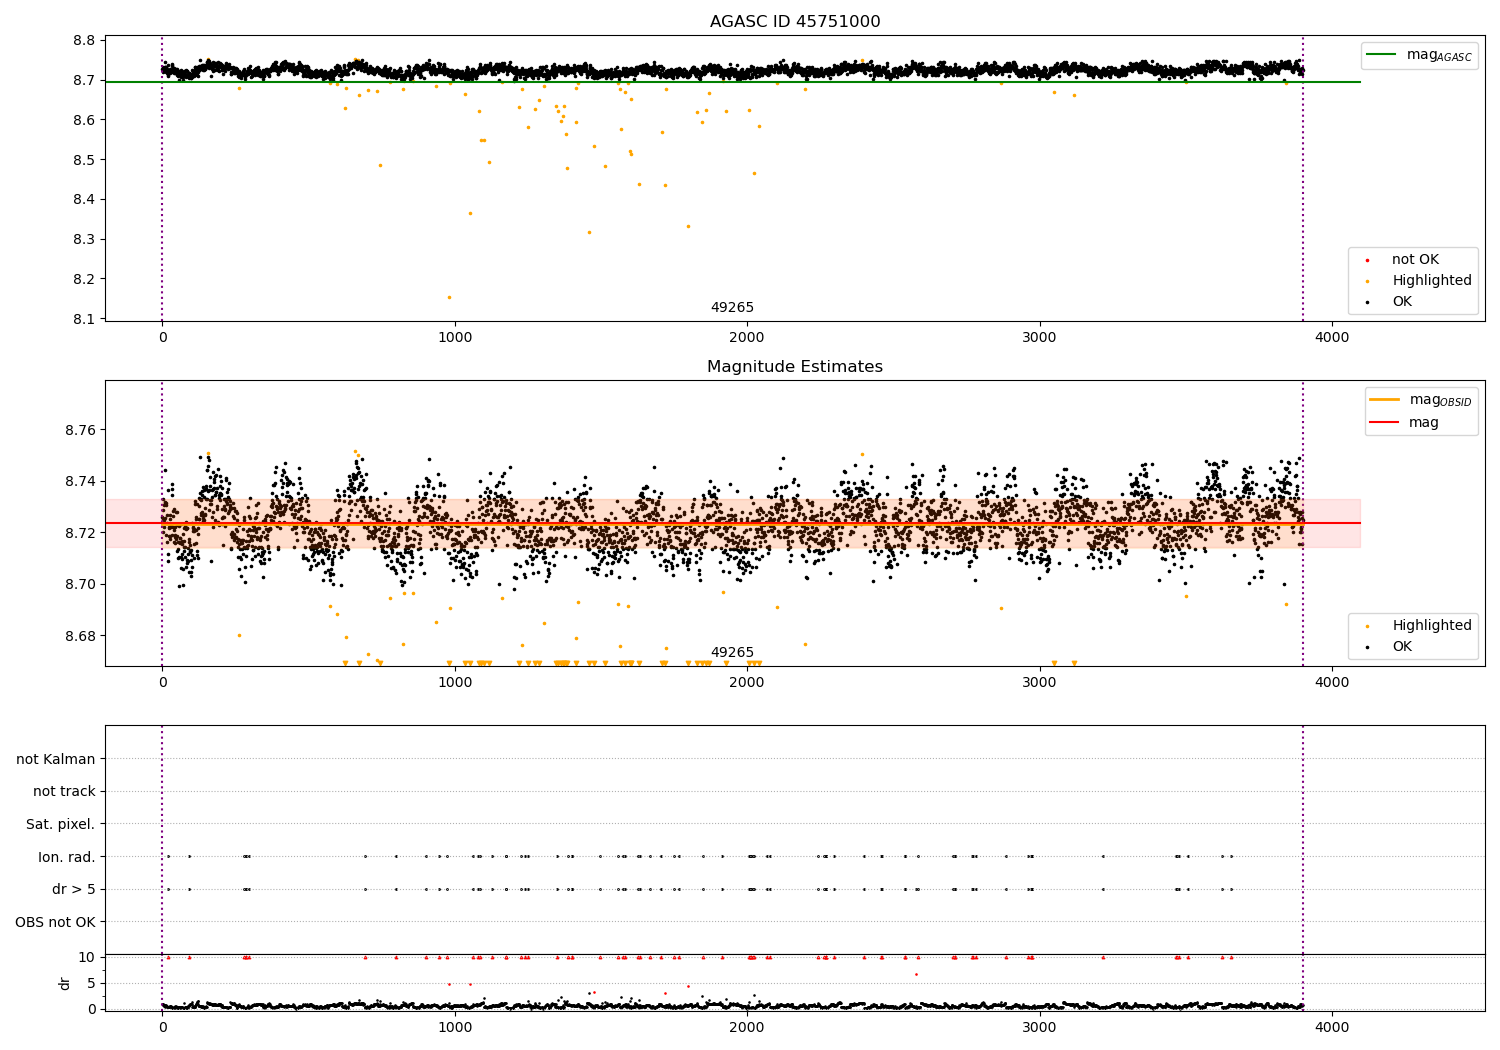This screenshot has width=1500, height=1050.
Task: Select 'not OK' legend entry in top plot
Action: tap(1415, 260)
